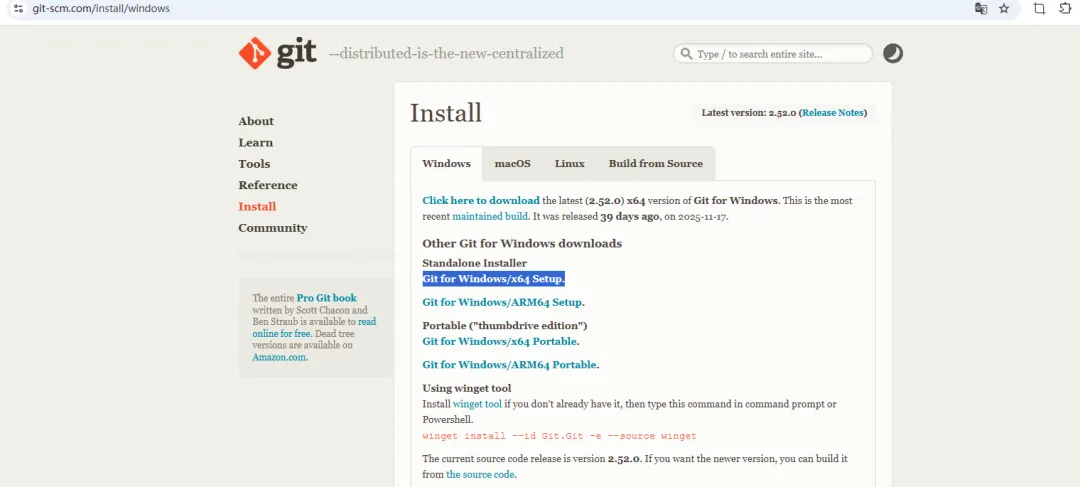
Task: Click the winget install command text
Action: click(x=559, y=436)
